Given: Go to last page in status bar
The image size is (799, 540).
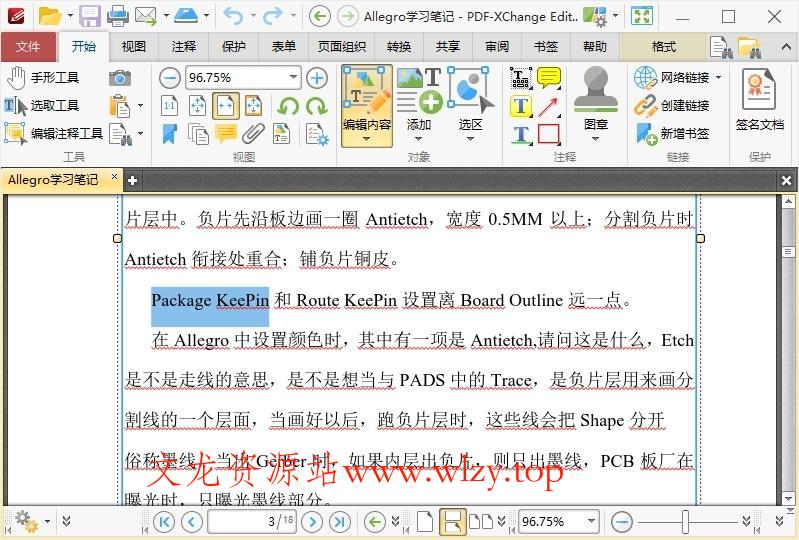Looking at the screenshot, I should [339, 522].
